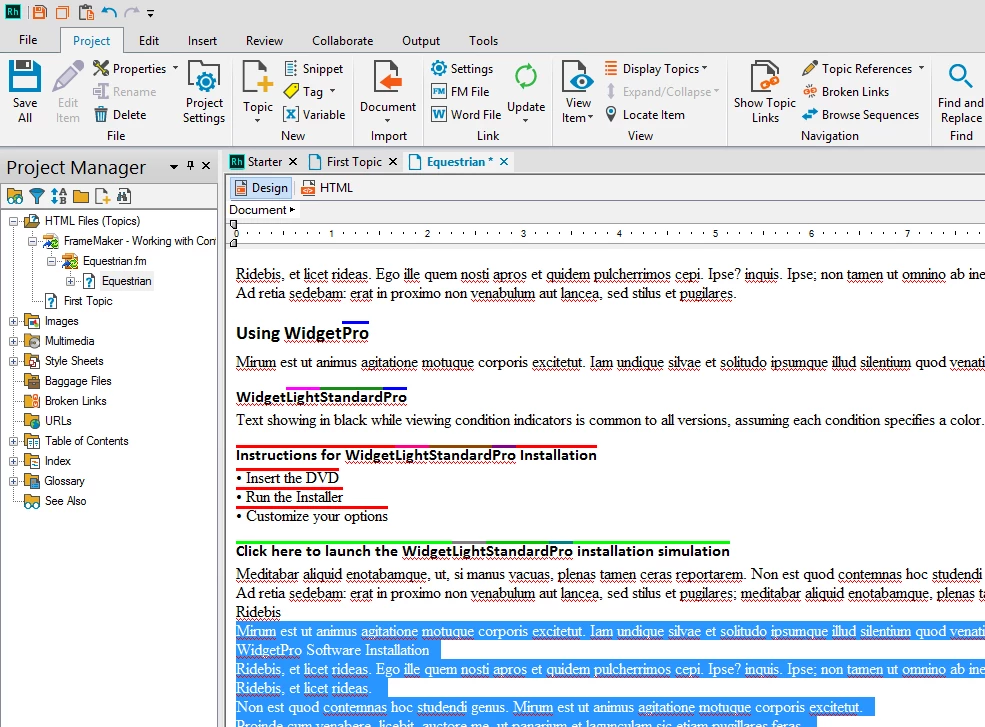
Task: Open the Project Manager panel options arrow
Action: point(173,167)
